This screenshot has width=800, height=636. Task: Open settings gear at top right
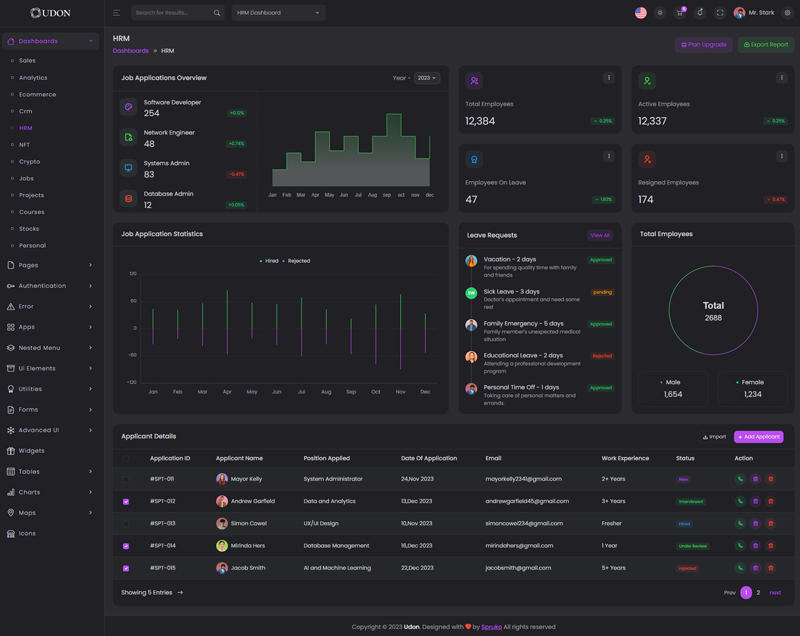tap(787, 13)
